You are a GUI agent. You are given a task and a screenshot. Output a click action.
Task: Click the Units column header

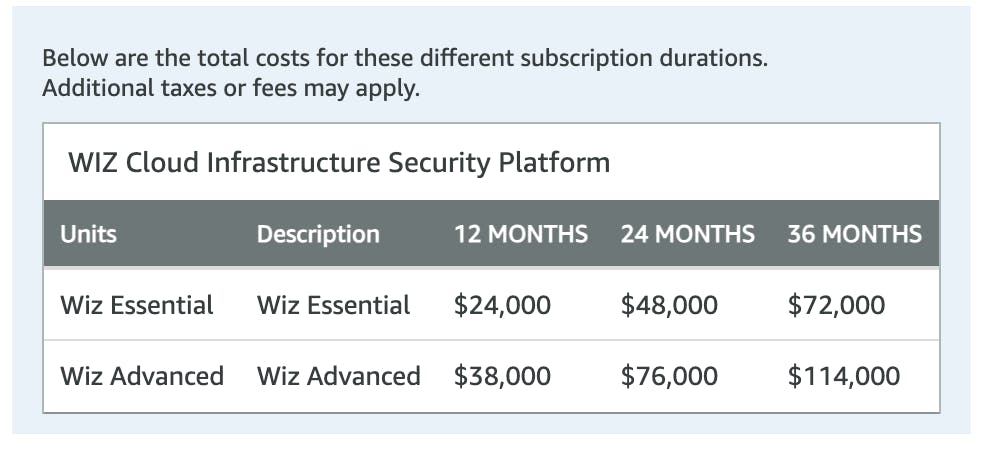click(x=88, y=234)
